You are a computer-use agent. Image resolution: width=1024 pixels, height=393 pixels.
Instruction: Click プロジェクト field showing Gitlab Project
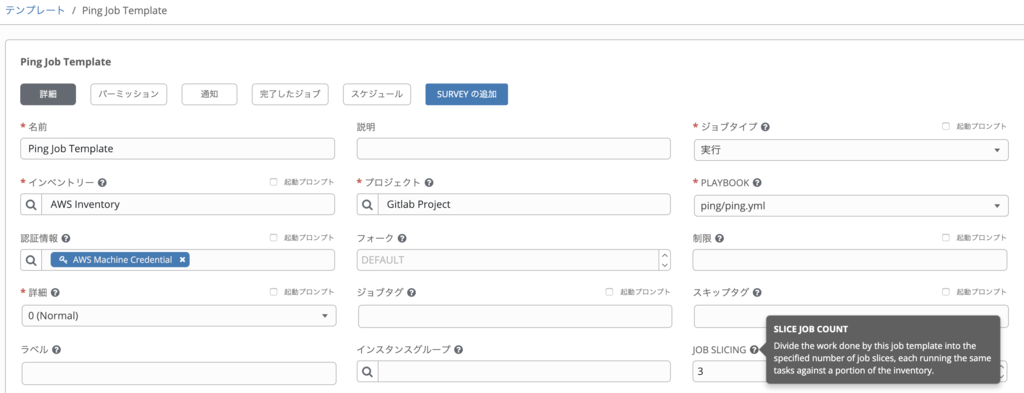click(x=524, y=204)
